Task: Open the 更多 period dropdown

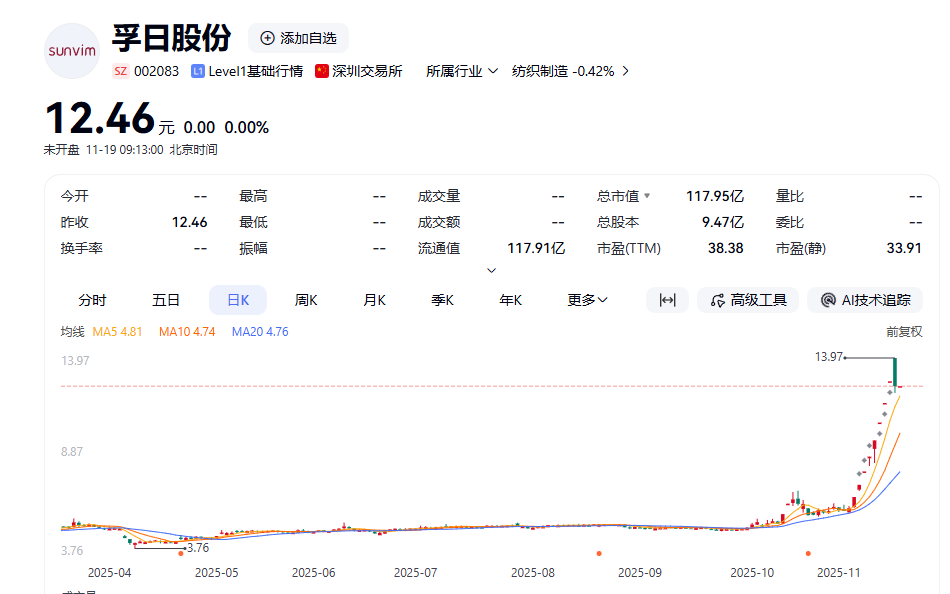Action: tap(587, 300)
